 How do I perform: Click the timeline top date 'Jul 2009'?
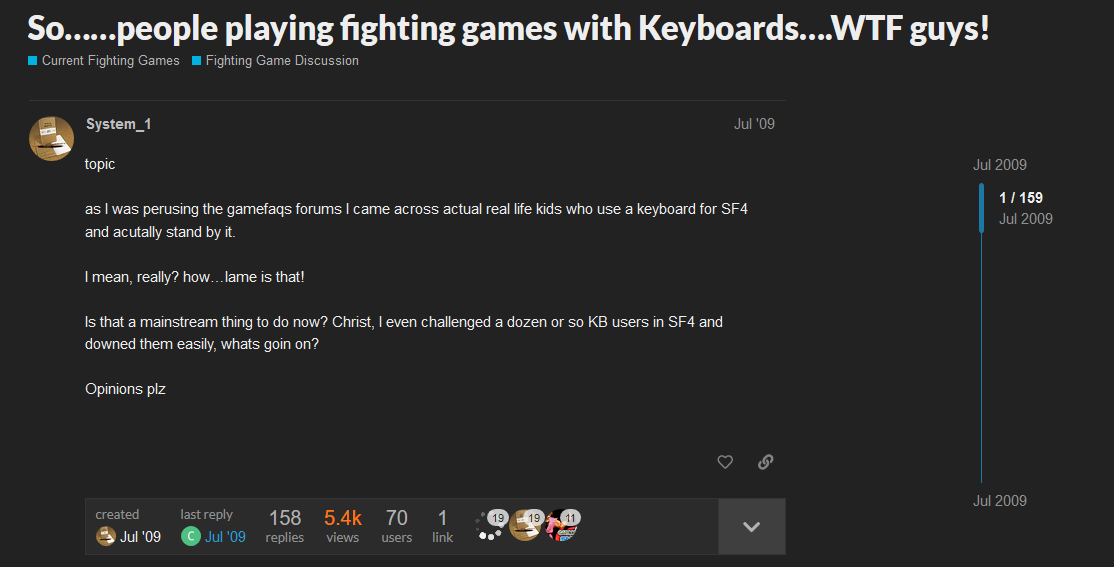pos(999,165)
